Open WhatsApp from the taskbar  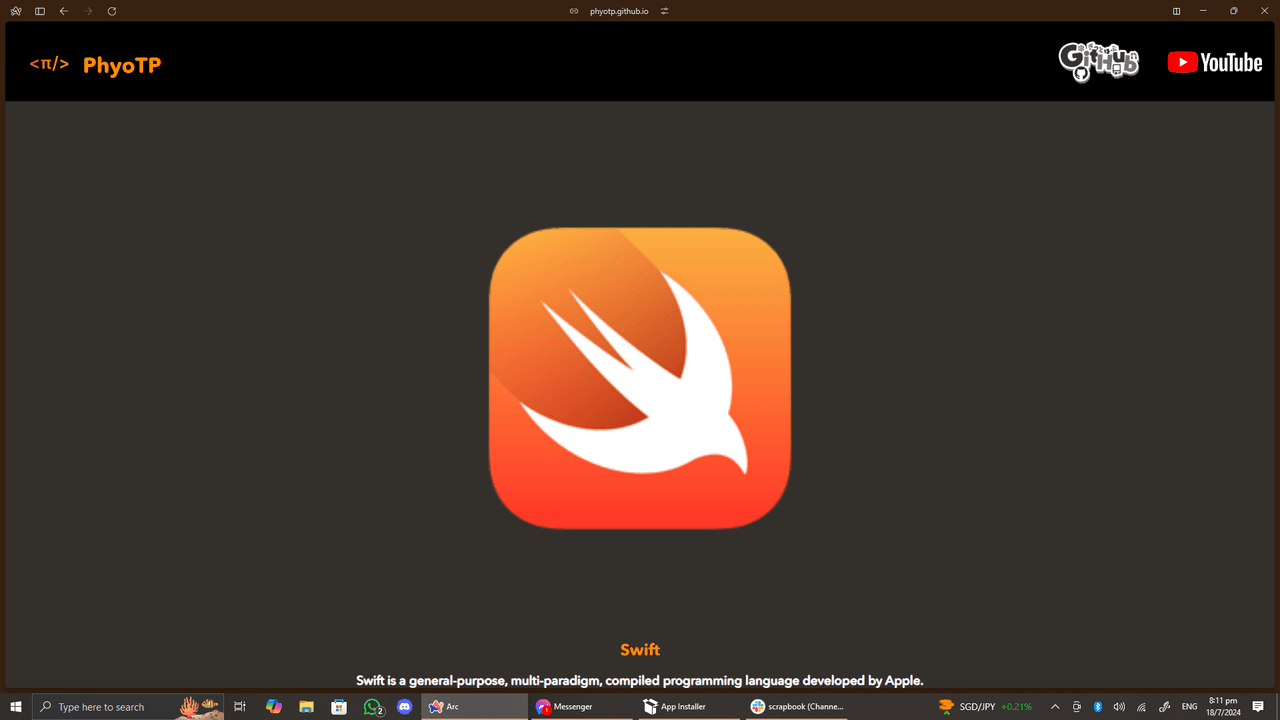click(x=373, y=707)
